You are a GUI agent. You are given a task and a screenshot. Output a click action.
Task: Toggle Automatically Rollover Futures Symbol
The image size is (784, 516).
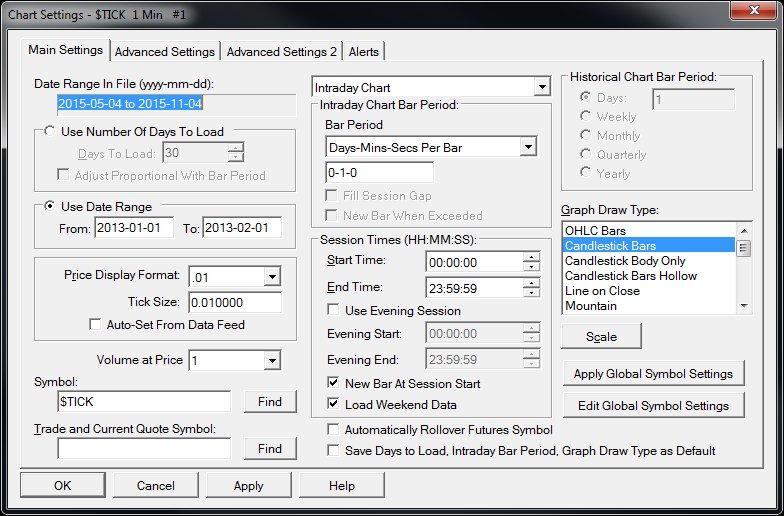[x=333, y=430]
